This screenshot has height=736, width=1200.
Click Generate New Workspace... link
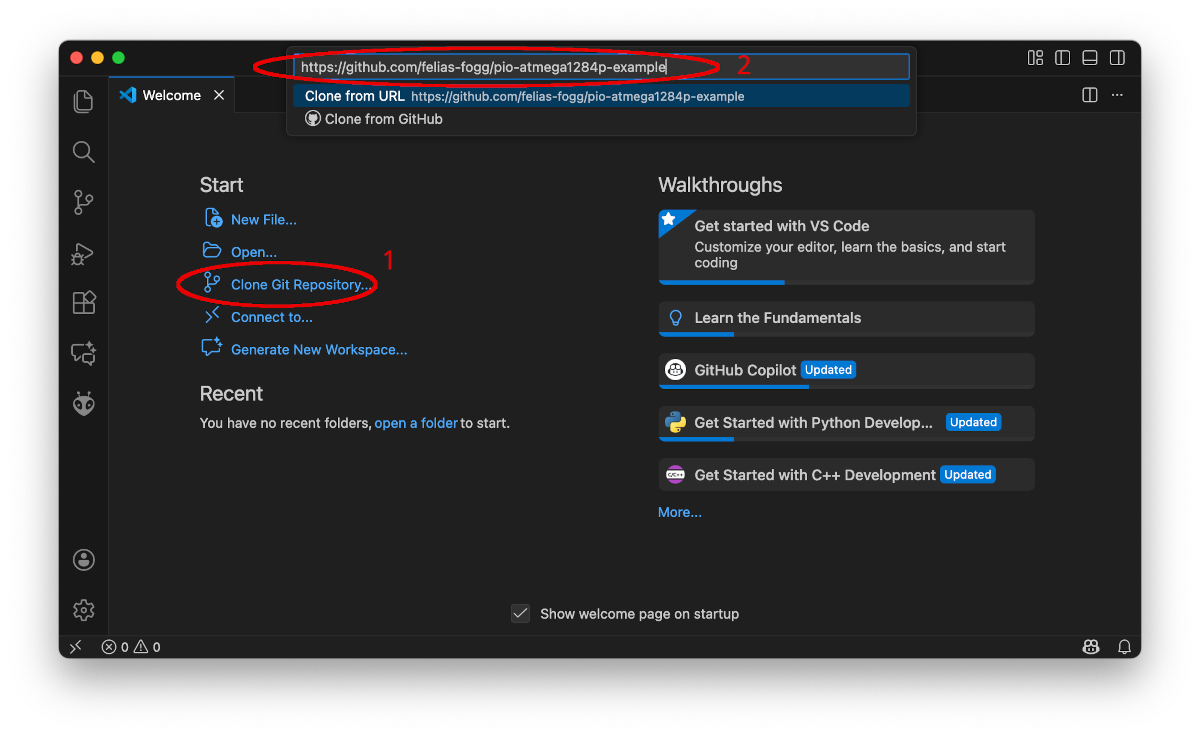coord(319,350)
